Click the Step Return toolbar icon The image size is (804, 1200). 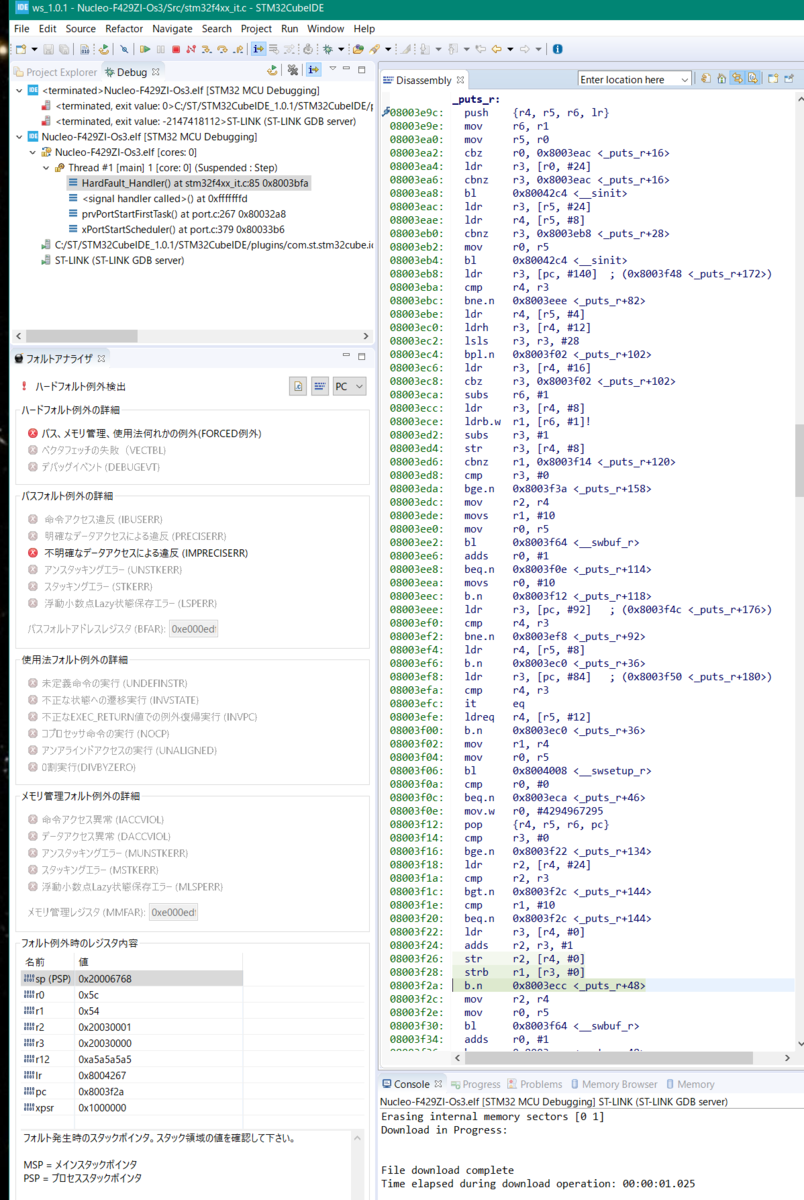[239, 48]
